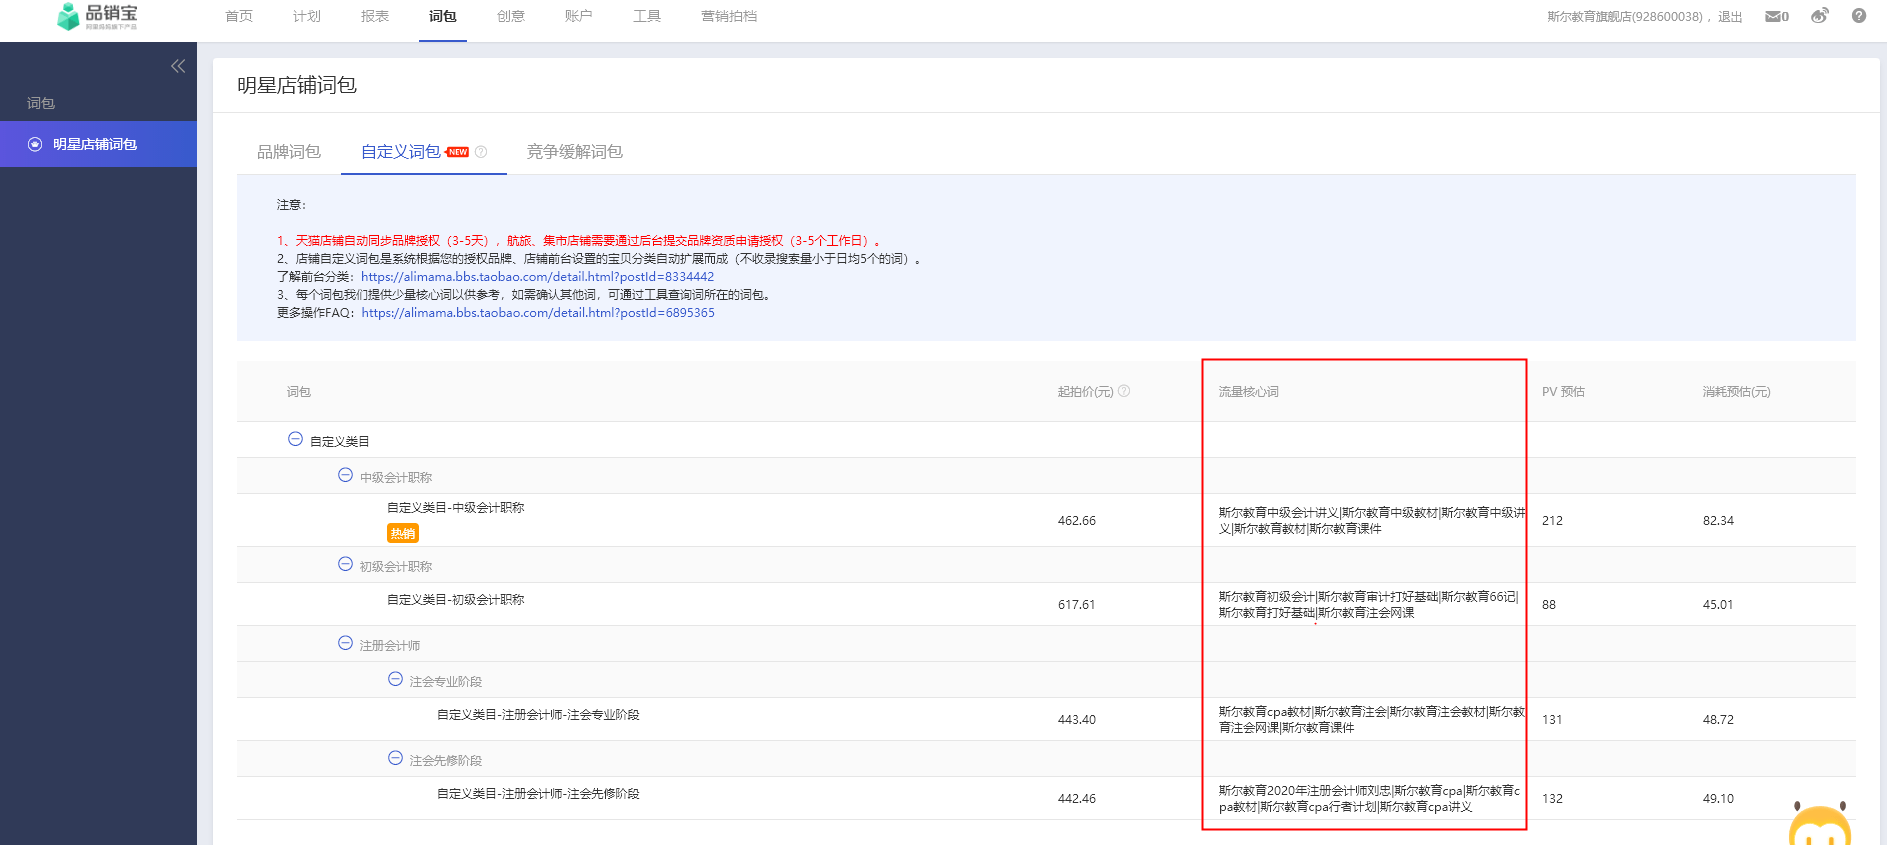Open the postId=8334442 forum link
This screenshot has width=1887, height=845.
point(538,277)
